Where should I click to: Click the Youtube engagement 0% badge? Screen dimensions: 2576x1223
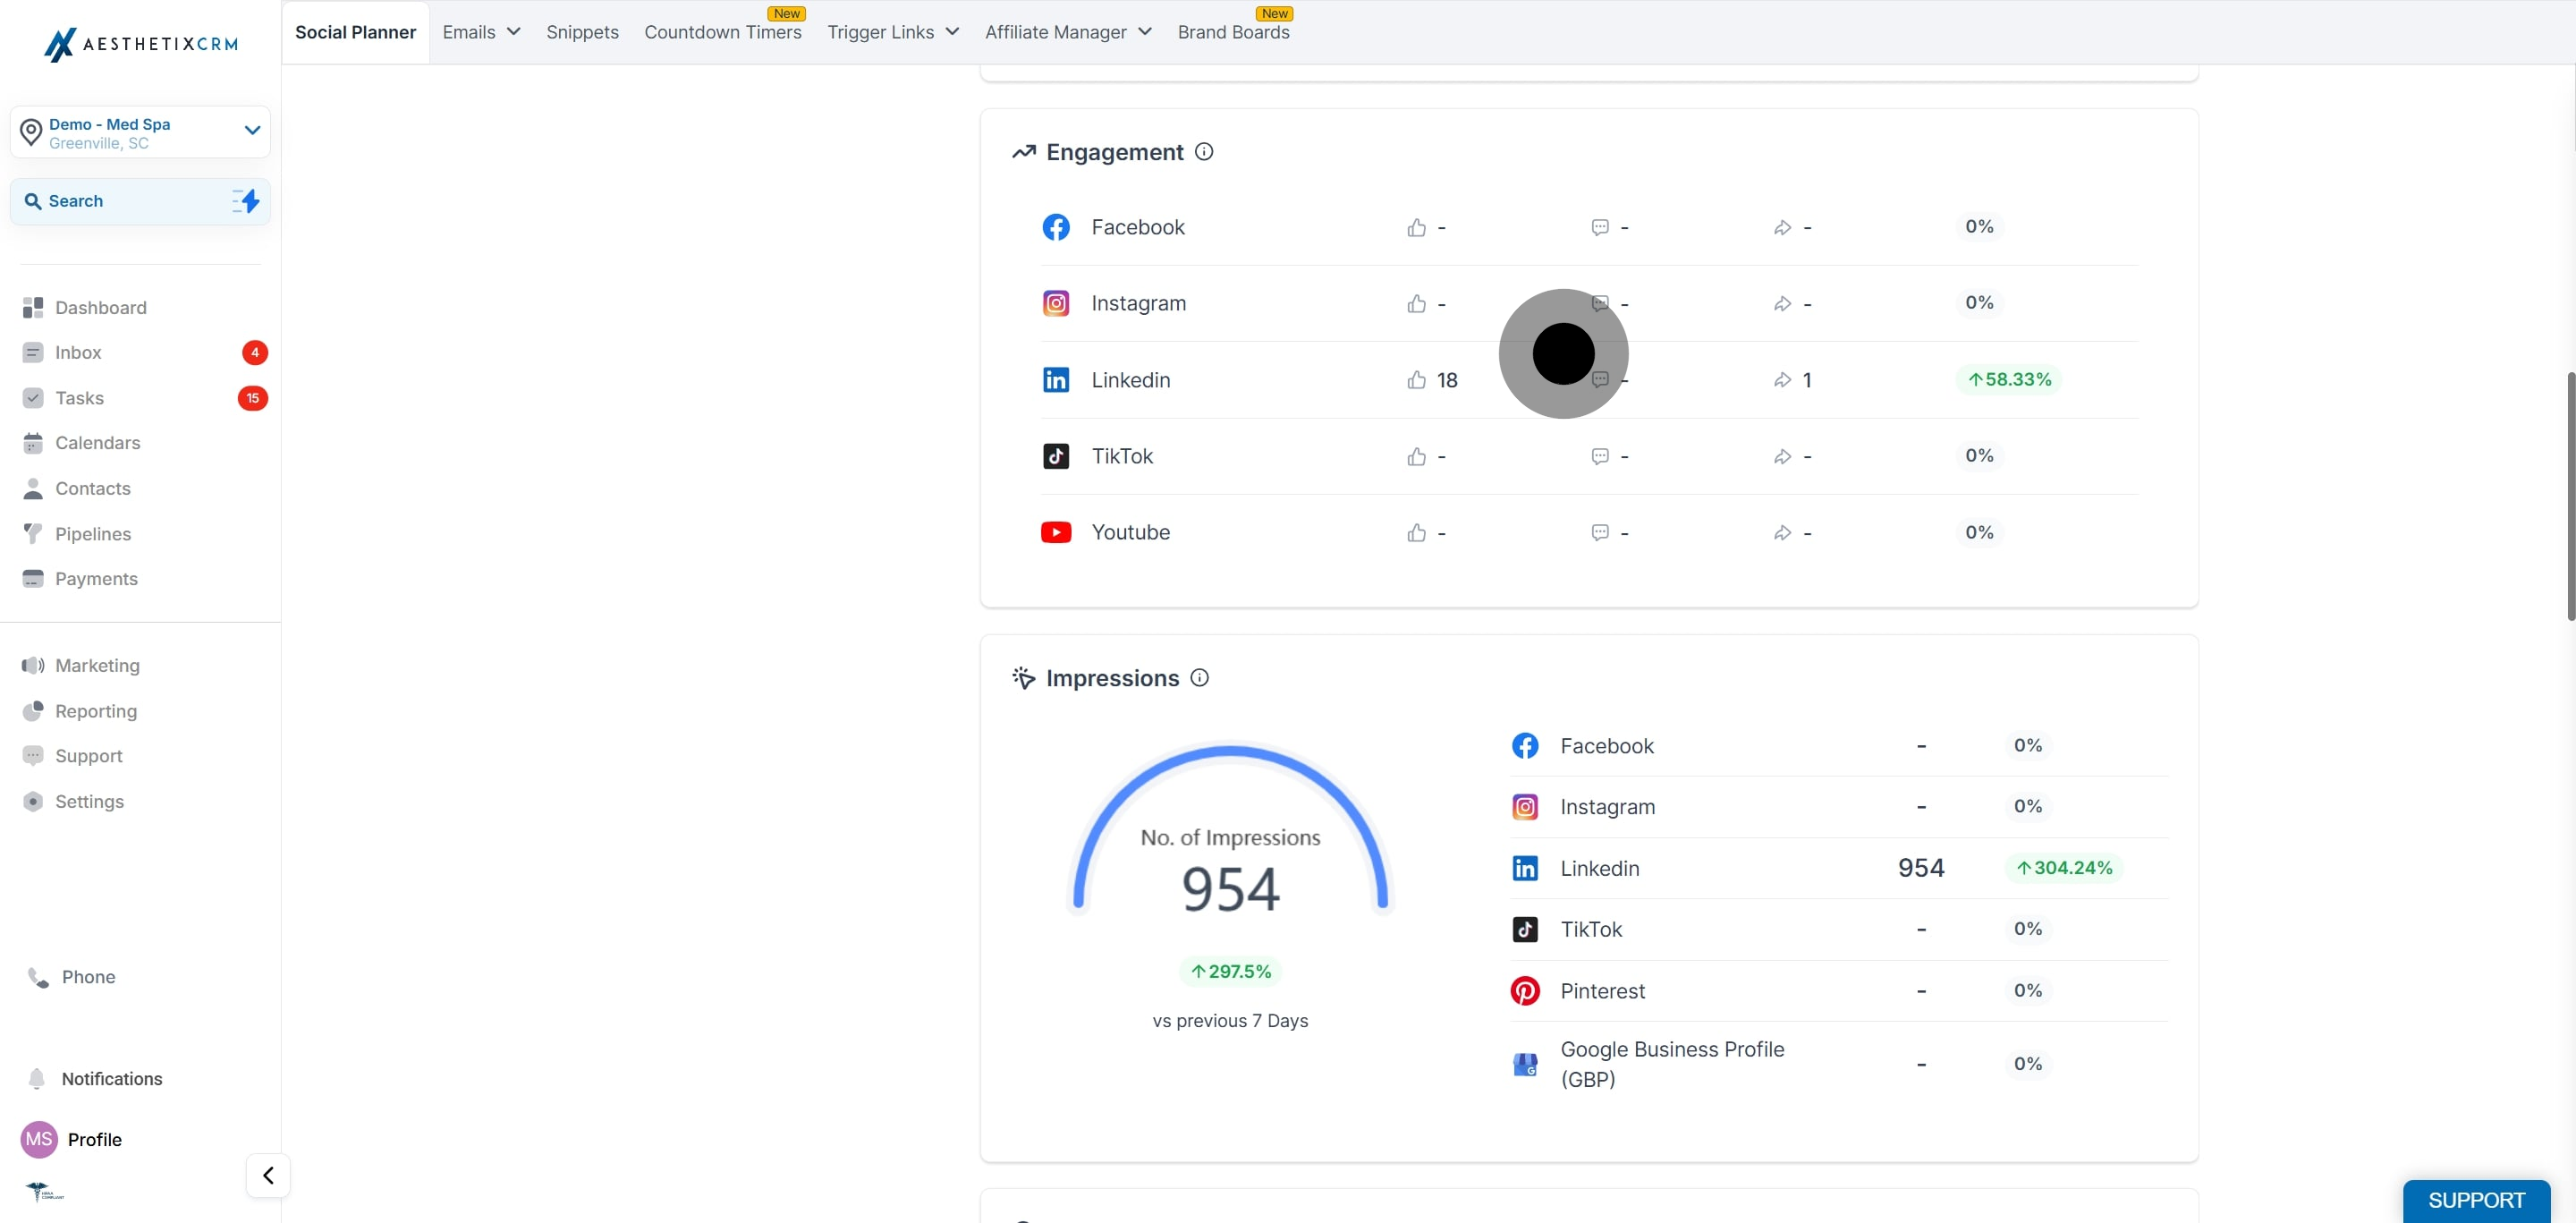(1979, 532)
